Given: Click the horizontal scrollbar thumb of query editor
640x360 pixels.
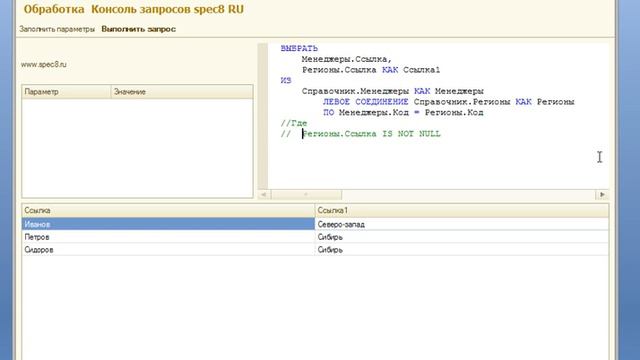Looking at the screenshot, I should [306, 195].
